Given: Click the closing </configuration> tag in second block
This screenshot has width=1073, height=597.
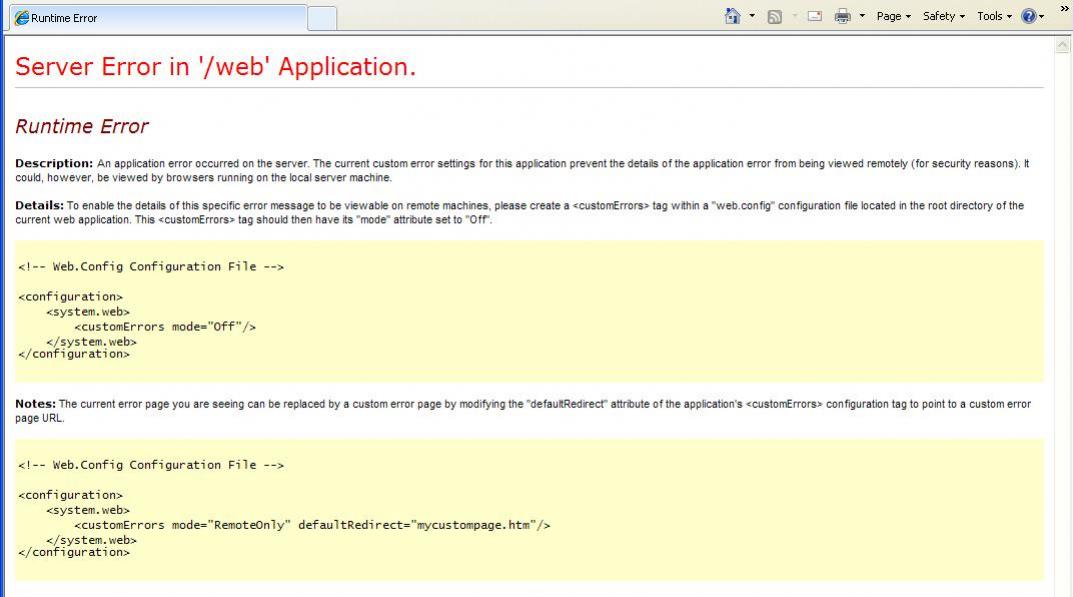Looking at the screenshot, I should (74, 552).
